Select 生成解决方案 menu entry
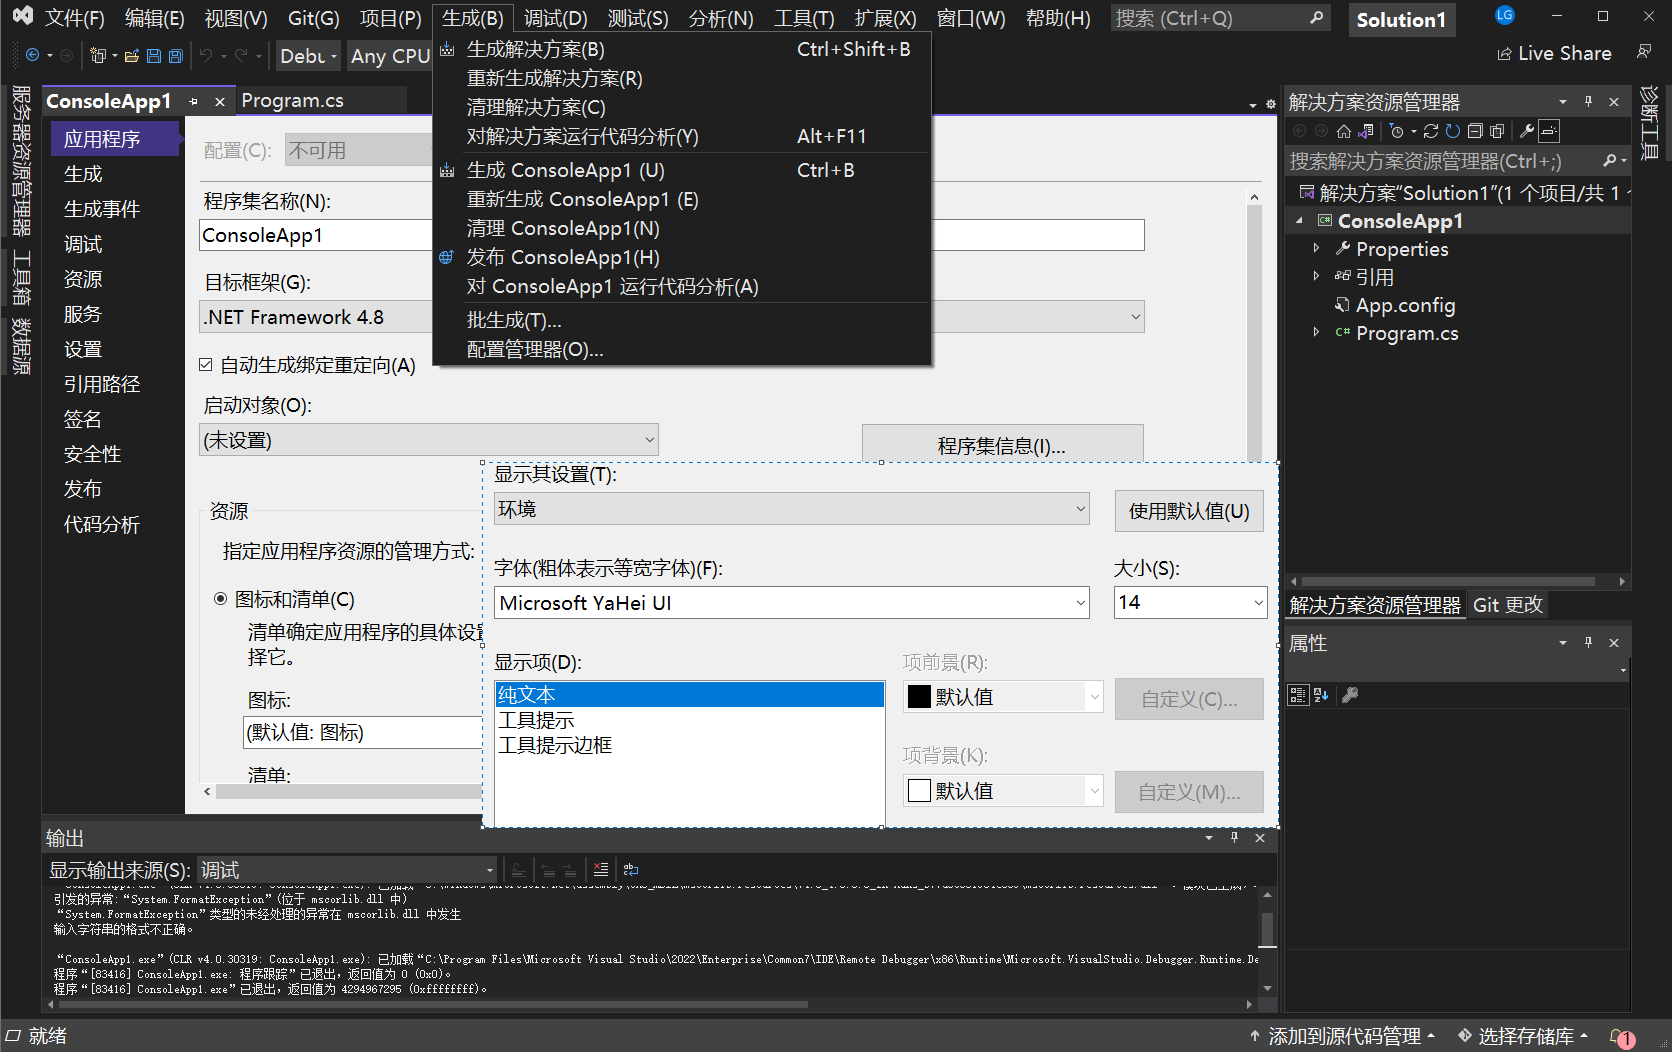This screenshot has width=1672, height=1052. click(682, 49)
